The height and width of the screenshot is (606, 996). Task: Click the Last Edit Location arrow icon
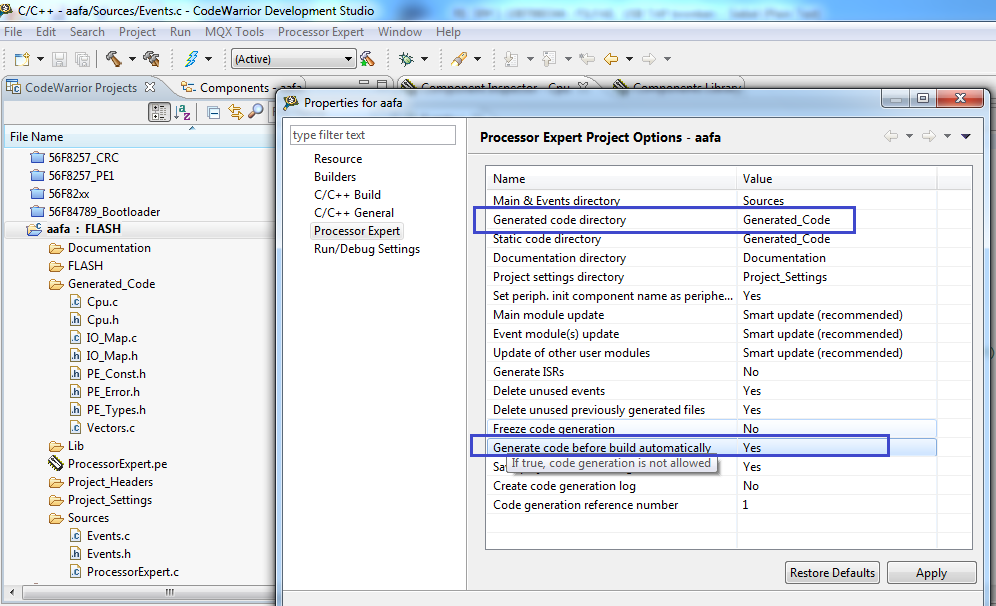pyautogui.click(x=587, y=59)
